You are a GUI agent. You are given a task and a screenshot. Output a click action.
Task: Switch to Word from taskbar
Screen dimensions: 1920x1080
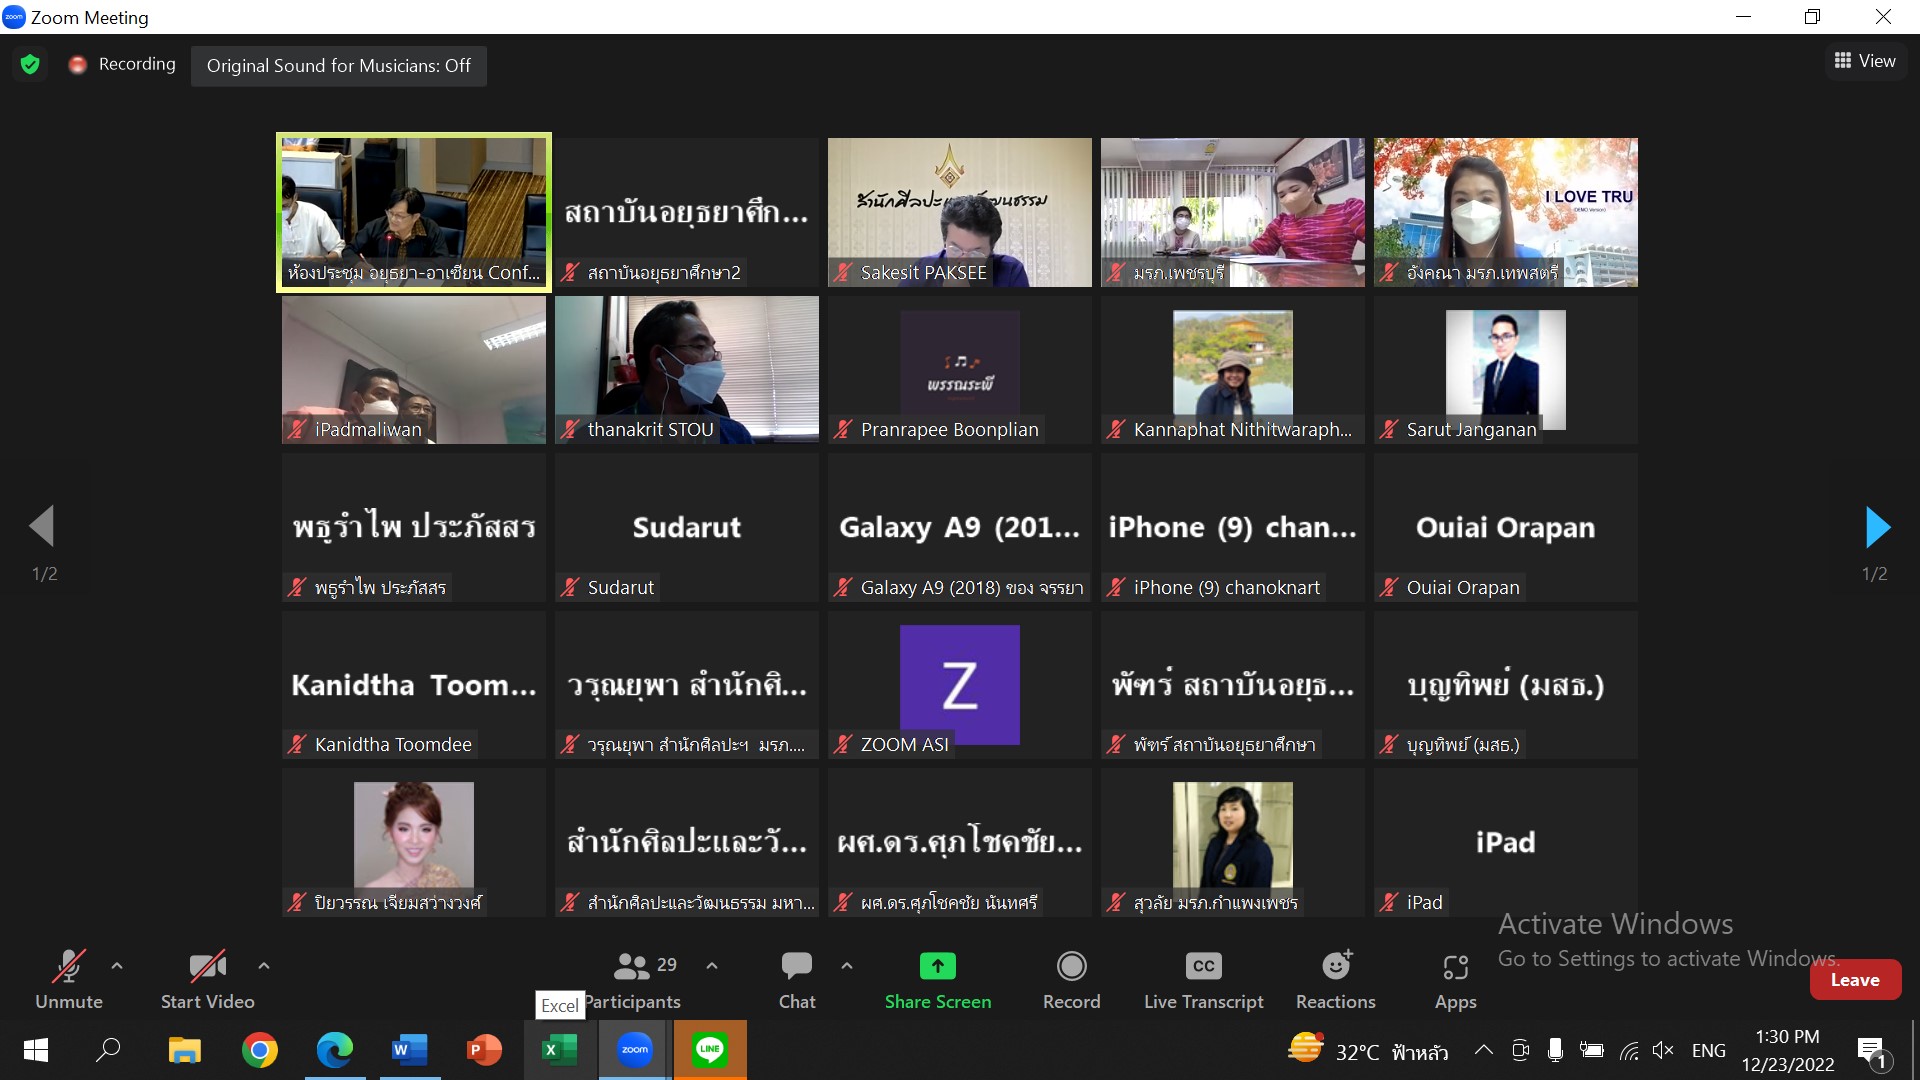tap(410, 1050)
